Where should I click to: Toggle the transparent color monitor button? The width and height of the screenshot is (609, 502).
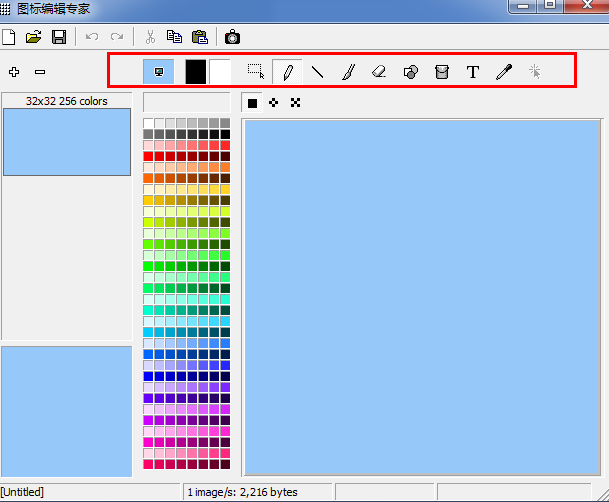point(158,72)
